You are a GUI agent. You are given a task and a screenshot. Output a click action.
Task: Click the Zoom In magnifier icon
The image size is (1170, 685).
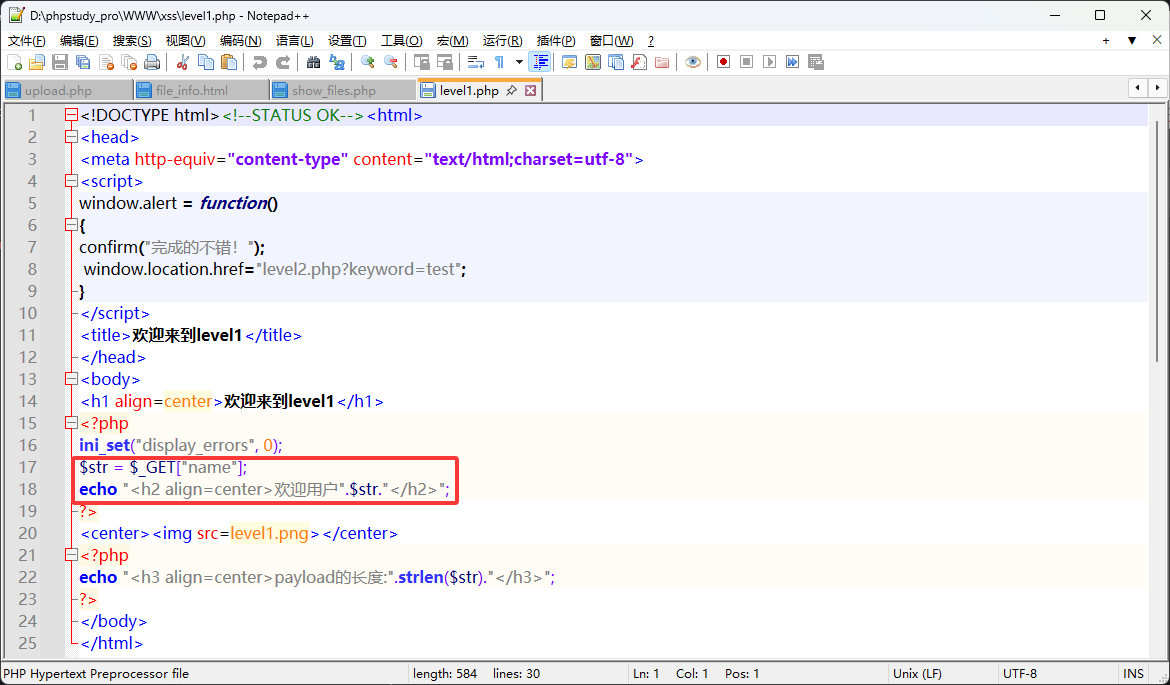[x=367, y=62]
